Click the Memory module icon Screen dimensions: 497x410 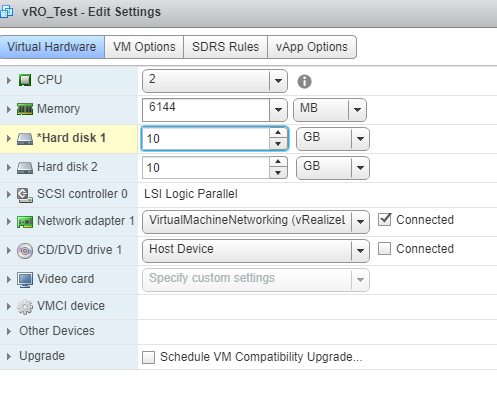pyautogui.click(x=25, y=109)
